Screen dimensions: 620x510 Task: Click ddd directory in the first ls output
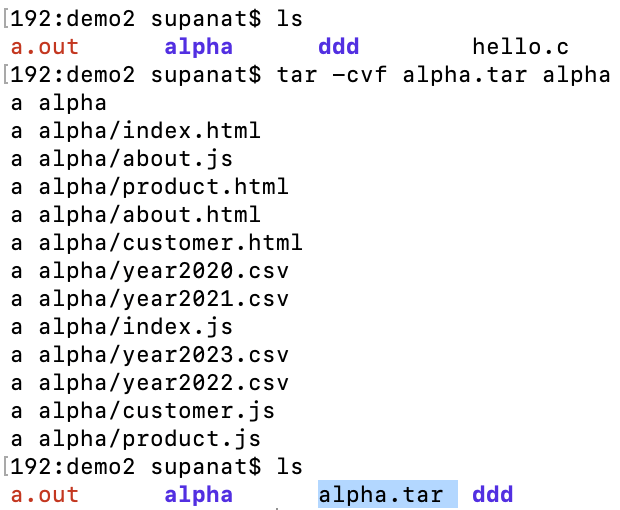pyautogui.click(x=338, y=46)
